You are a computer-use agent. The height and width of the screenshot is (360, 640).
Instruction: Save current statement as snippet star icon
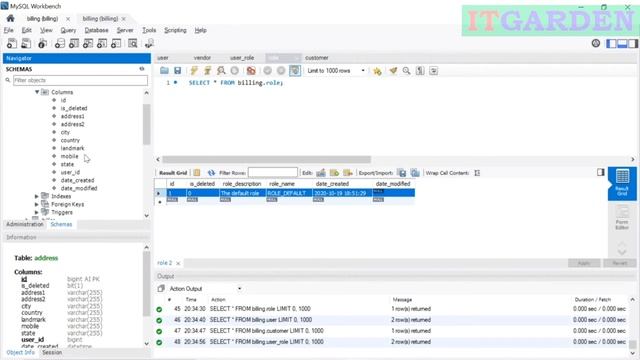tap(377, 71)
